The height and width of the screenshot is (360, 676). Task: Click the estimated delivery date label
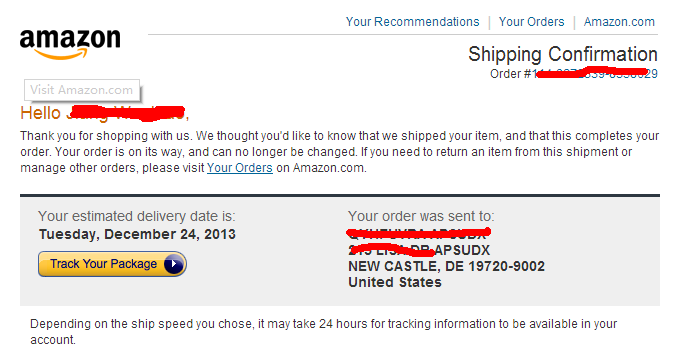click(x=137, y=216)
